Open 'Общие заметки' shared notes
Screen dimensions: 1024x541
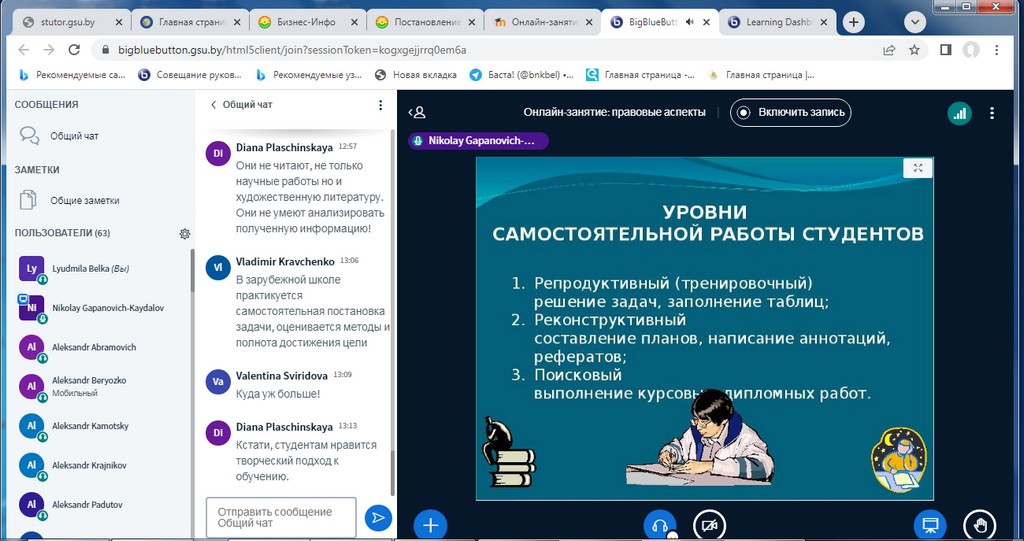[x=84, y=200]
